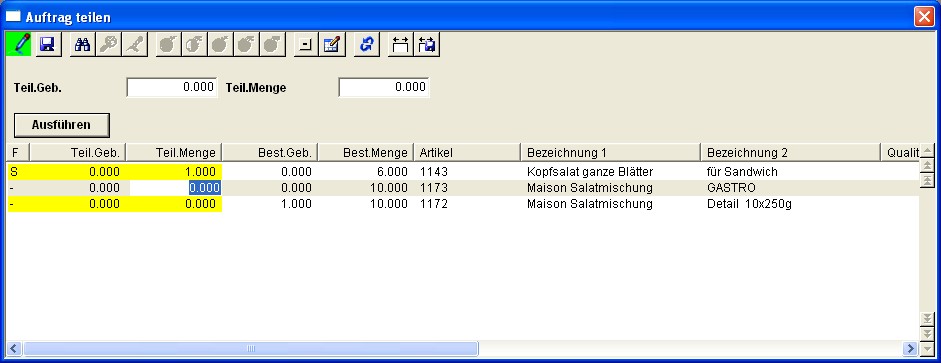Click the horizontal scrollbar thumb
The image size is (941, 363).
coord(251,348)
